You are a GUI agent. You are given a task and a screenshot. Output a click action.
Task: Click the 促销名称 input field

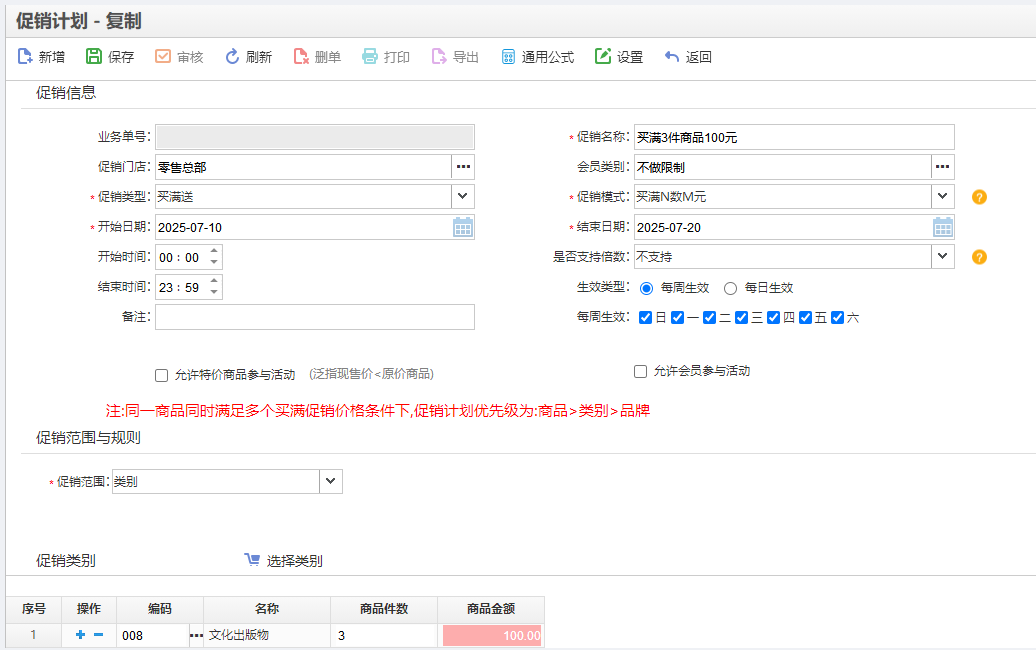coord(794,137)
